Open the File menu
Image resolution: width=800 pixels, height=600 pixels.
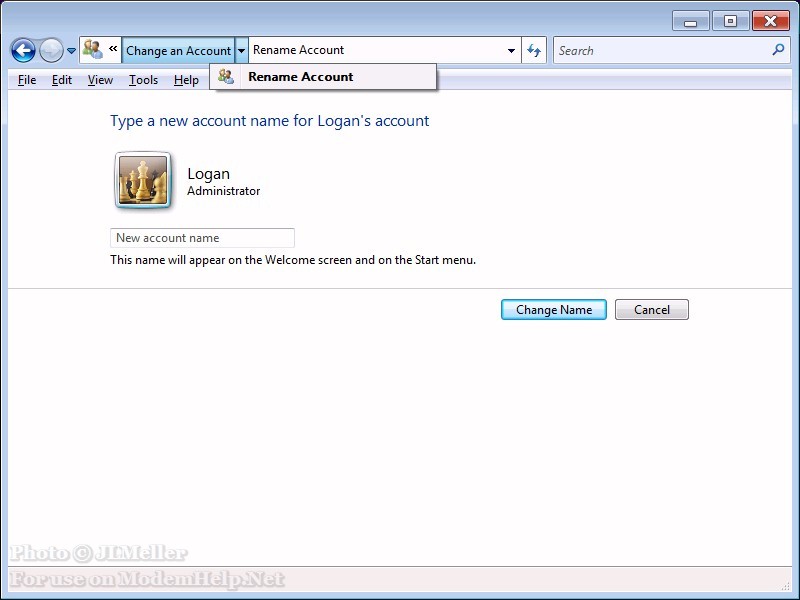[27, 80]
